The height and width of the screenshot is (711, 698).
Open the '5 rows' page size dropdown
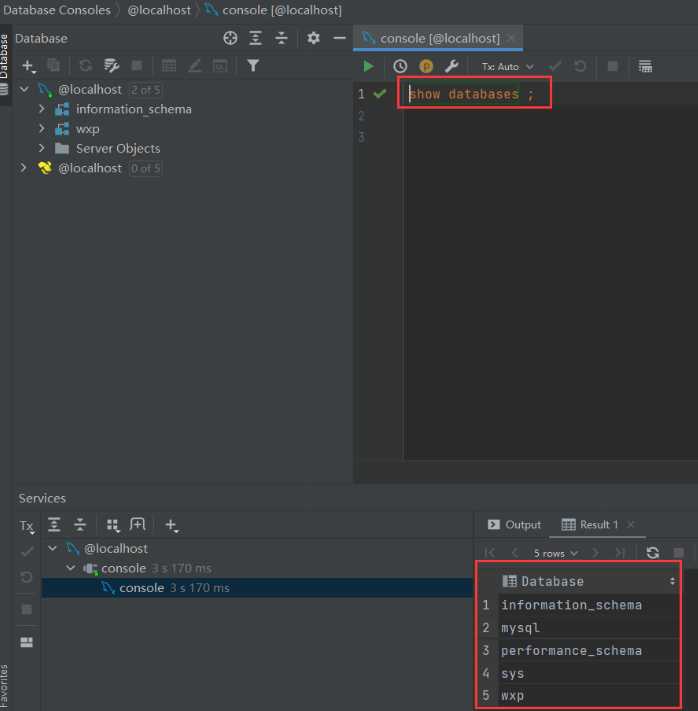[555, 553]
